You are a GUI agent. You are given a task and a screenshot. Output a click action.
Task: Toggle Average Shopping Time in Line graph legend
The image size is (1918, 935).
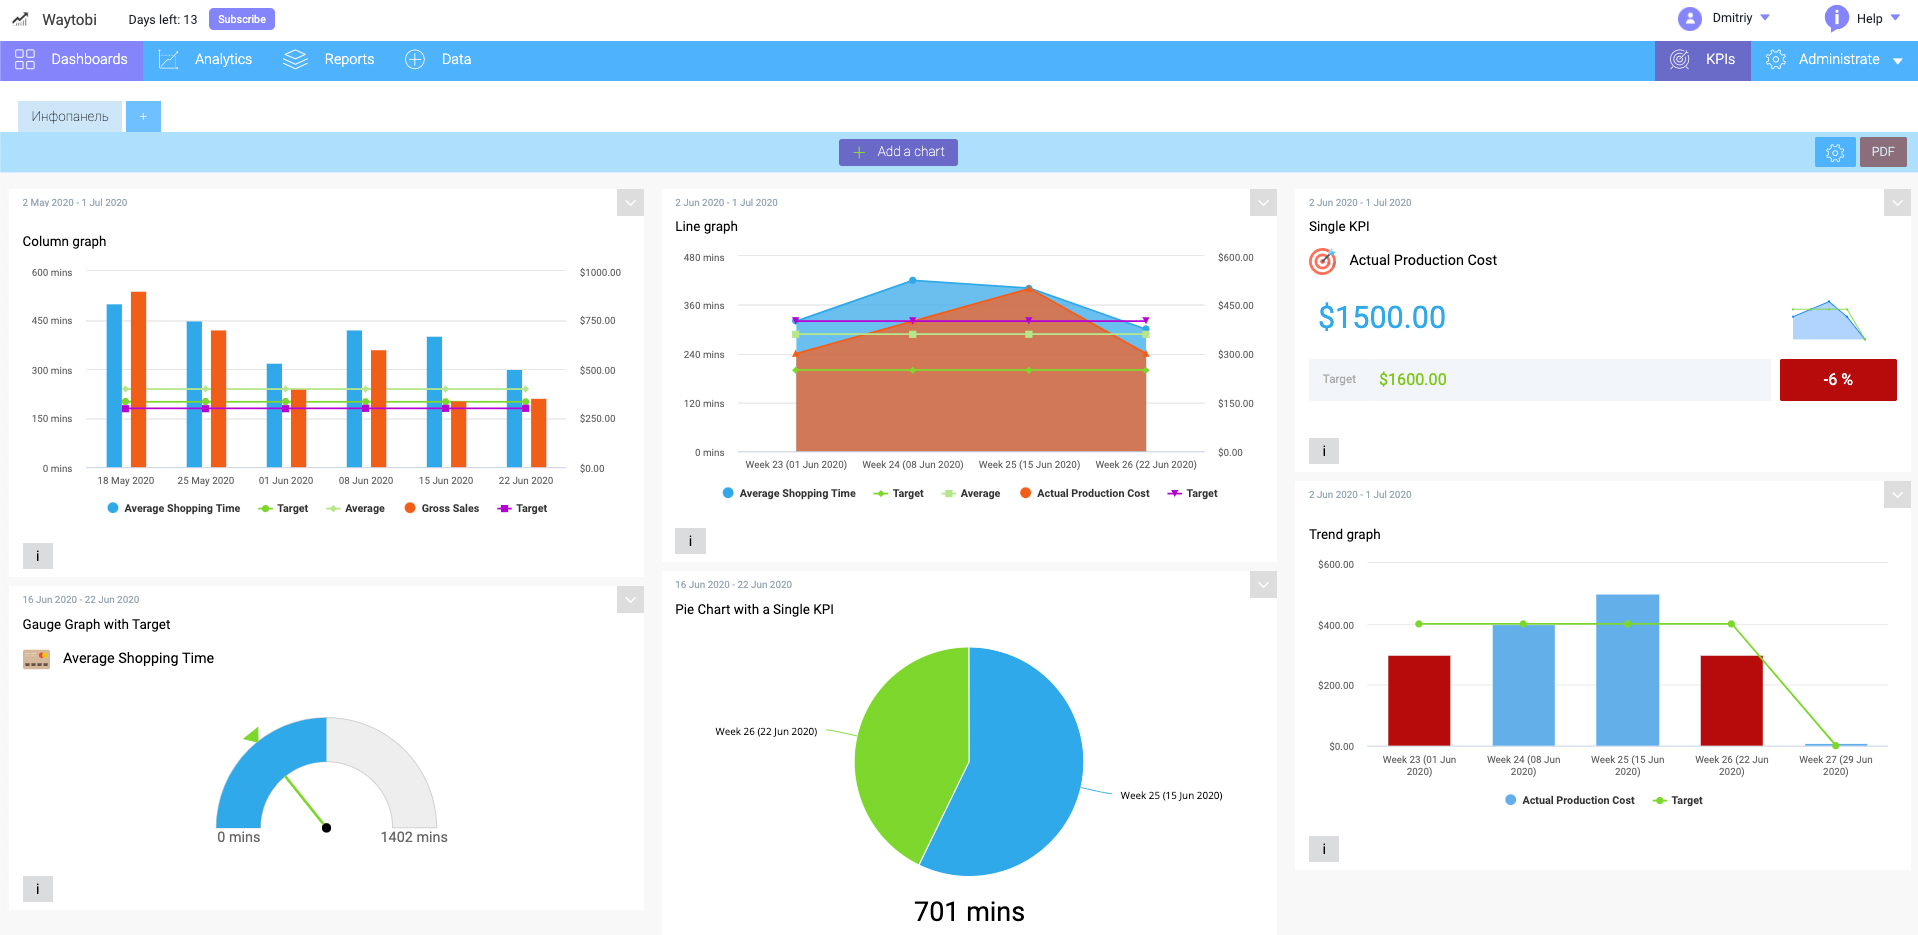click(x=789, y=494)
